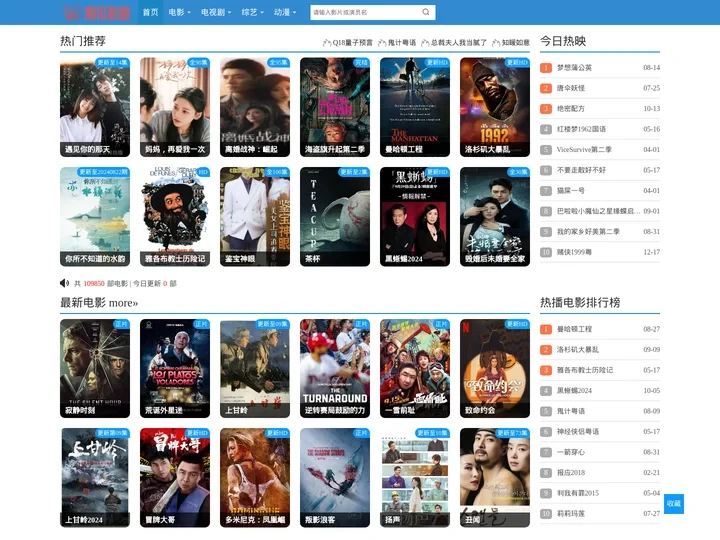Open the 妈妈，再爱我一次 poster
720x540 pixels.
tap(174, 107)
